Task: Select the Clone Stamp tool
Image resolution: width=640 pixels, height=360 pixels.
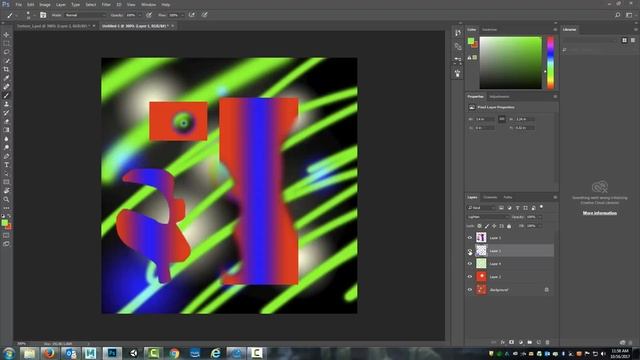Action: click(x=6, y=104)
